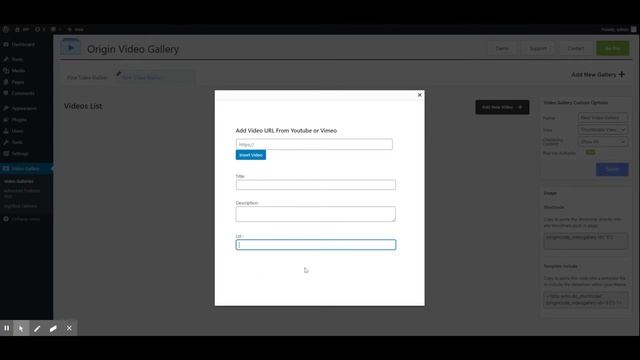
Task: Open the Advanced Features PRO submenu item
Action: pyautogui.click(x=22, y=193)
